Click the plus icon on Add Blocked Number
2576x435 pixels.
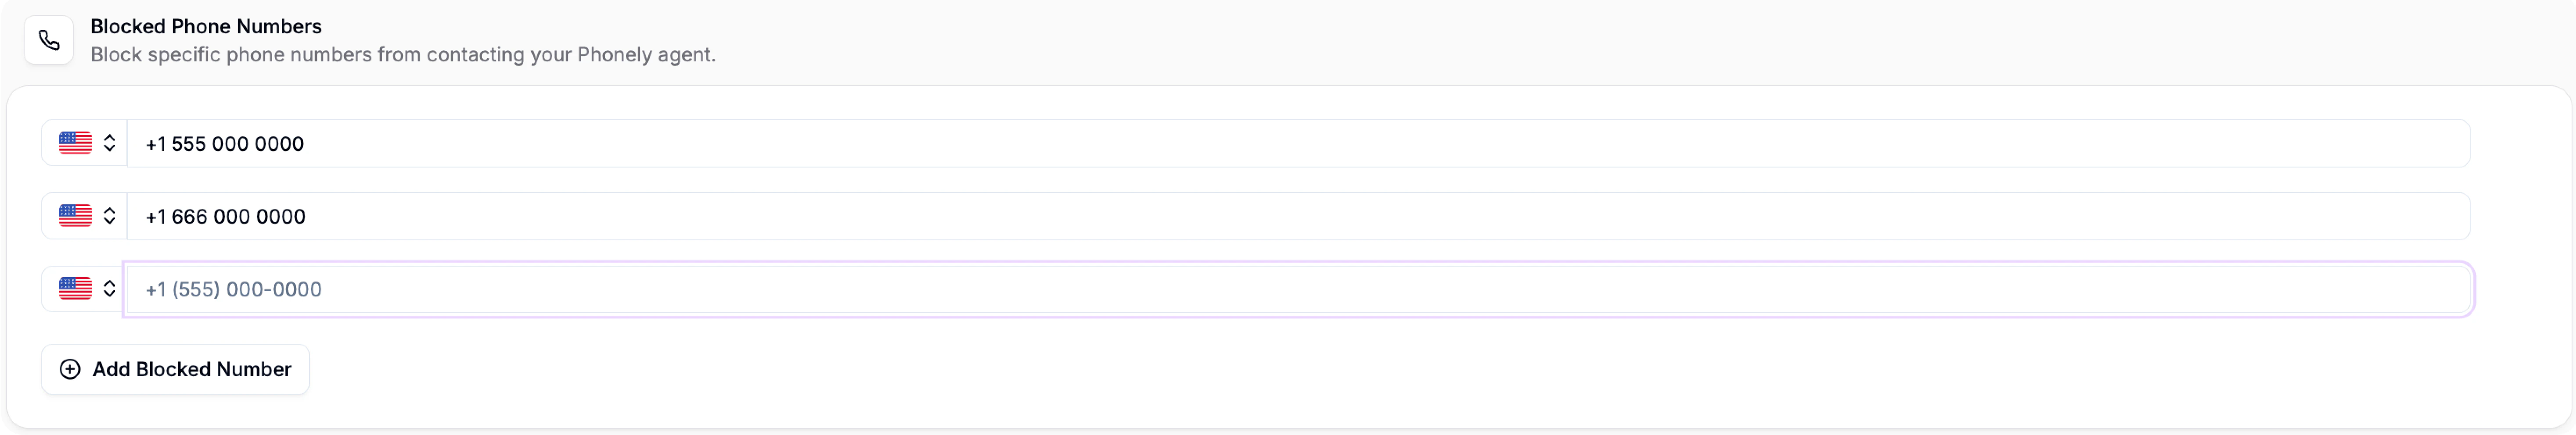(x=70, y=369)
